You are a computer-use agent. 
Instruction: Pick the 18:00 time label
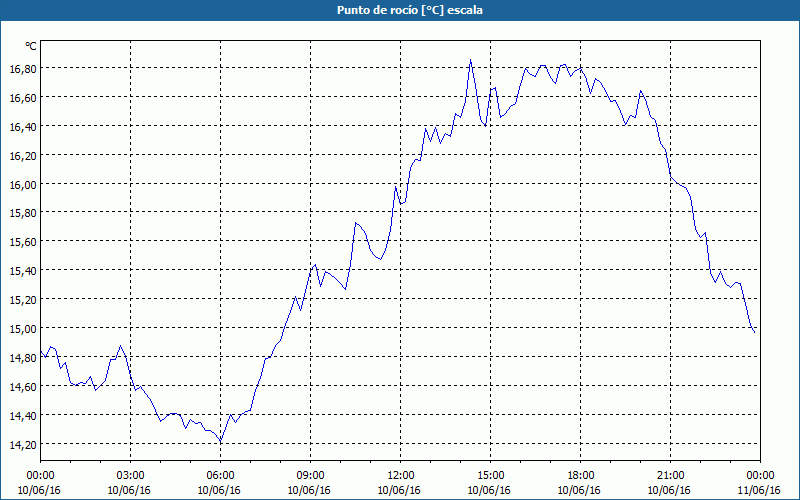coord(580,476)
